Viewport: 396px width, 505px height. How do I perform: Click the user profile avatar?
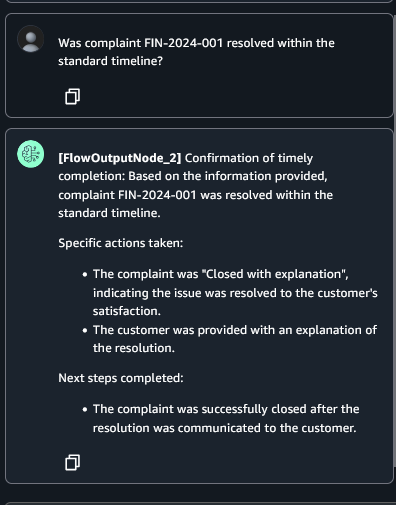tap(31, 39)
